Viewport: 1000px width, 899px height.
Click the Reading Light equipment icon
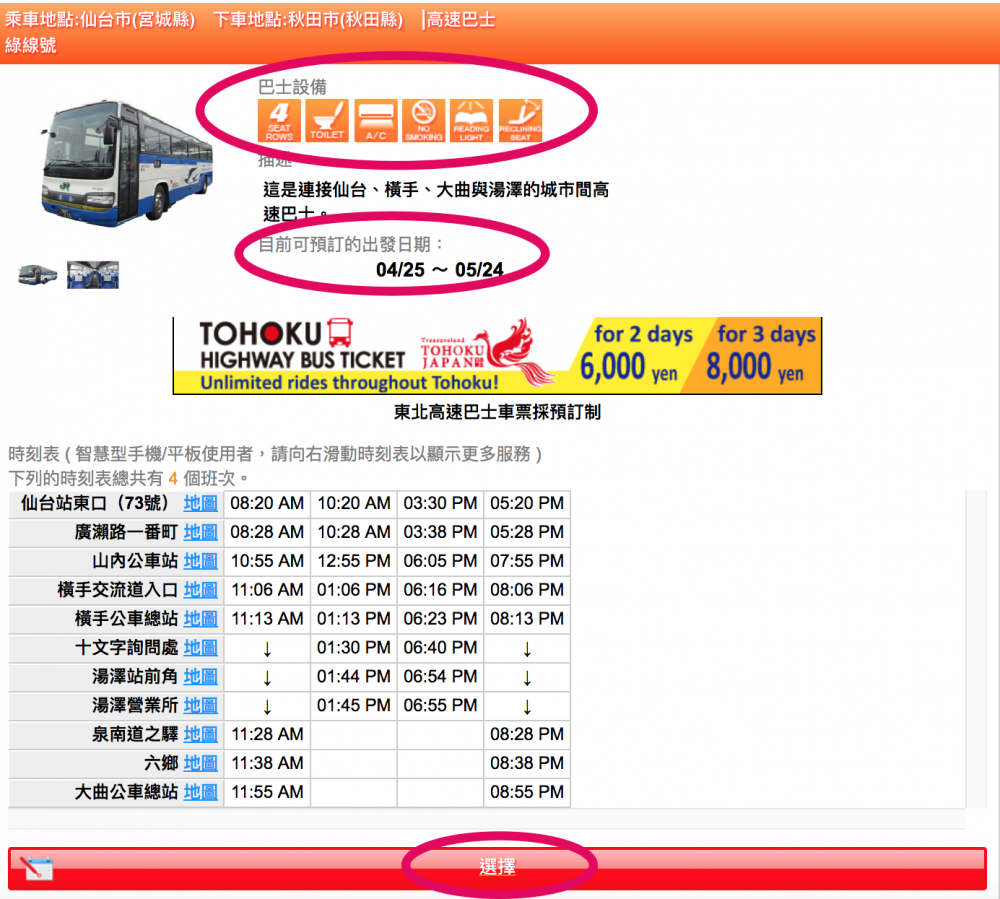point(471,121)
